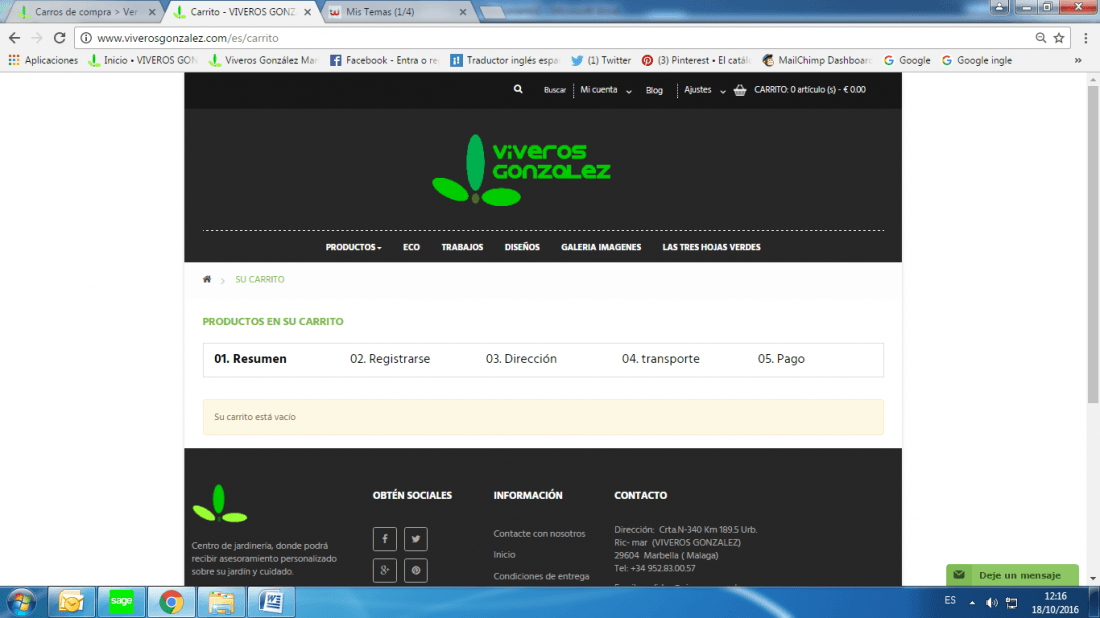
Task: Open the MailChimp Dashboard bookmark
Action: tap(817, 60)
